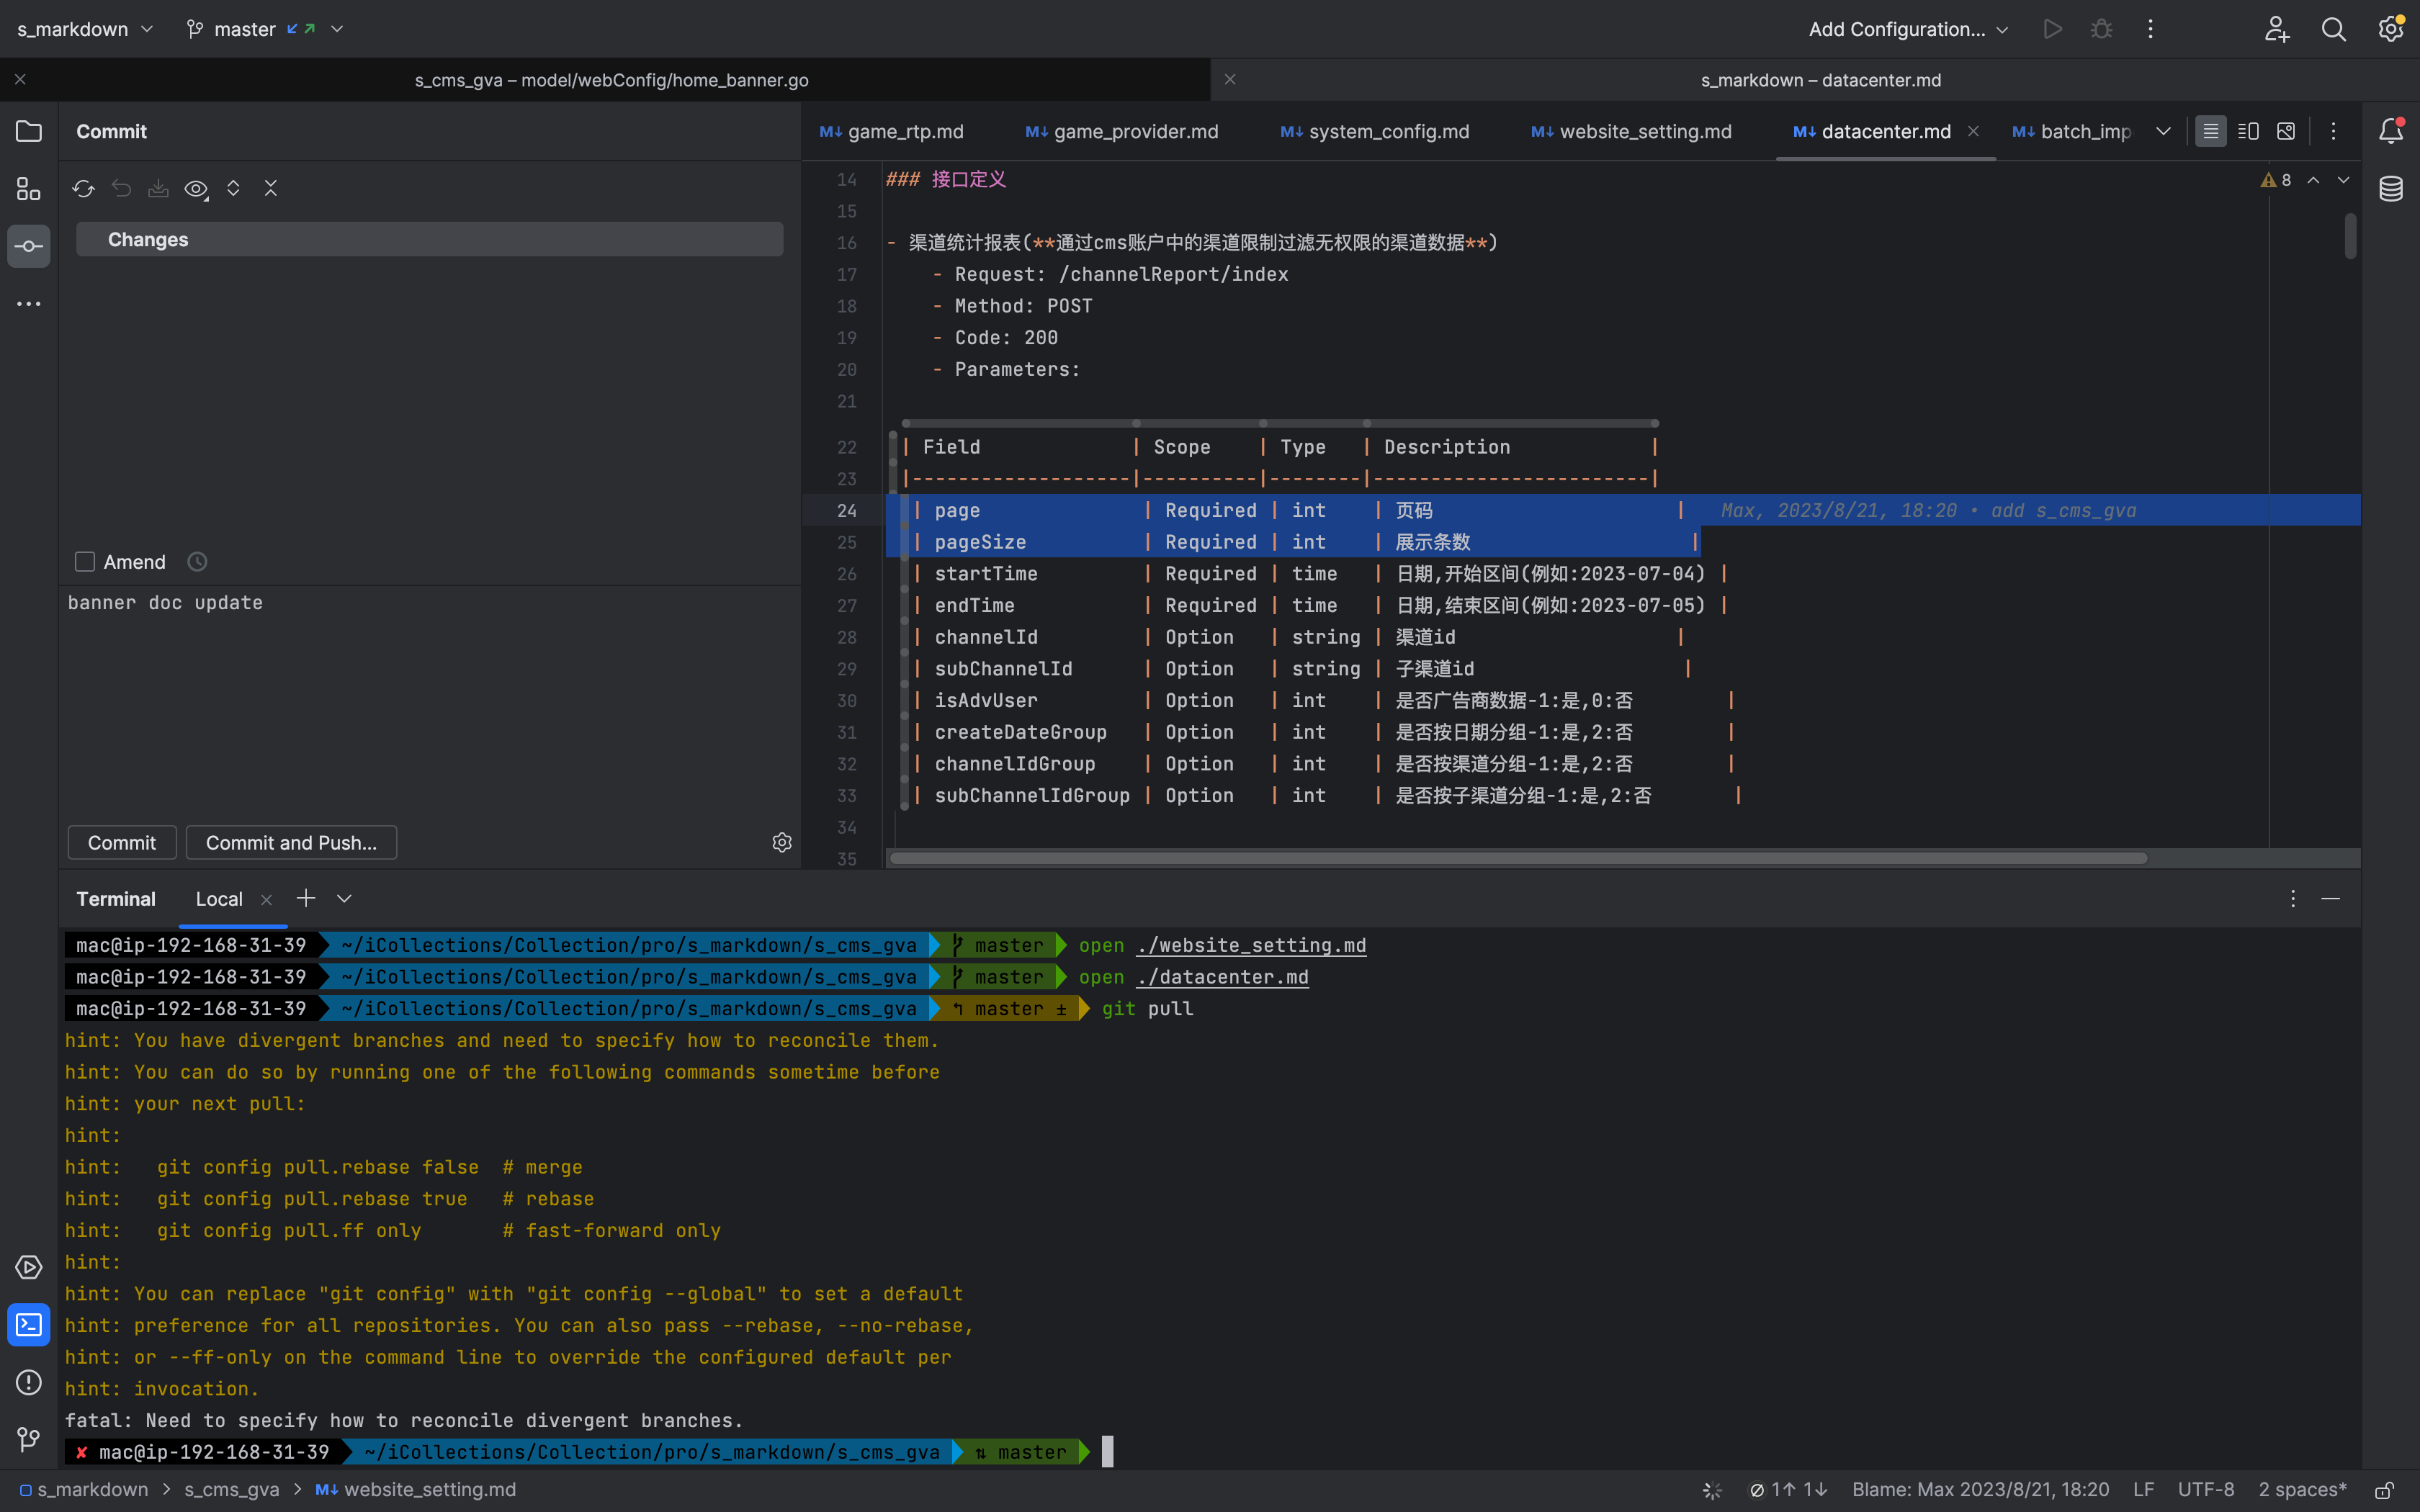Viewport: 2420px width, 1512px height.
Task: Click the Commit button in source control
Action: [120, 843]
